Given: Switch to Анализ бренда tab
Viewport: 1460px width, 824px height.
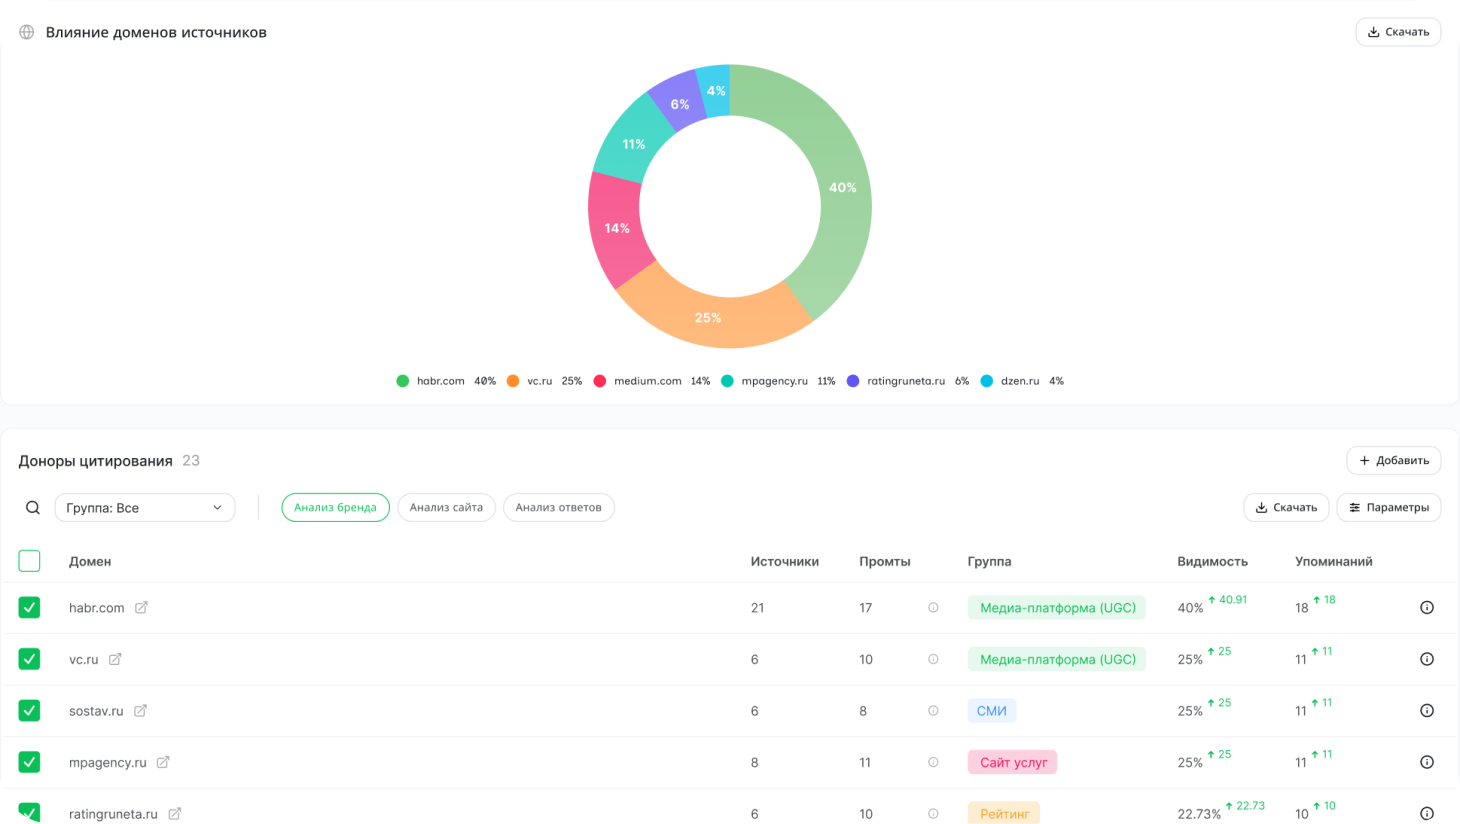Looking at the screenshot, I should [x=336, y=508].
